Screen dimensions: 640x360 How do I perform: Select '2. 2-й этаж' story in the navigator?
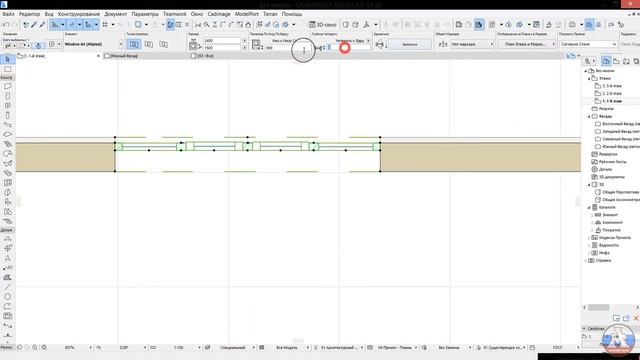point(609,93)
